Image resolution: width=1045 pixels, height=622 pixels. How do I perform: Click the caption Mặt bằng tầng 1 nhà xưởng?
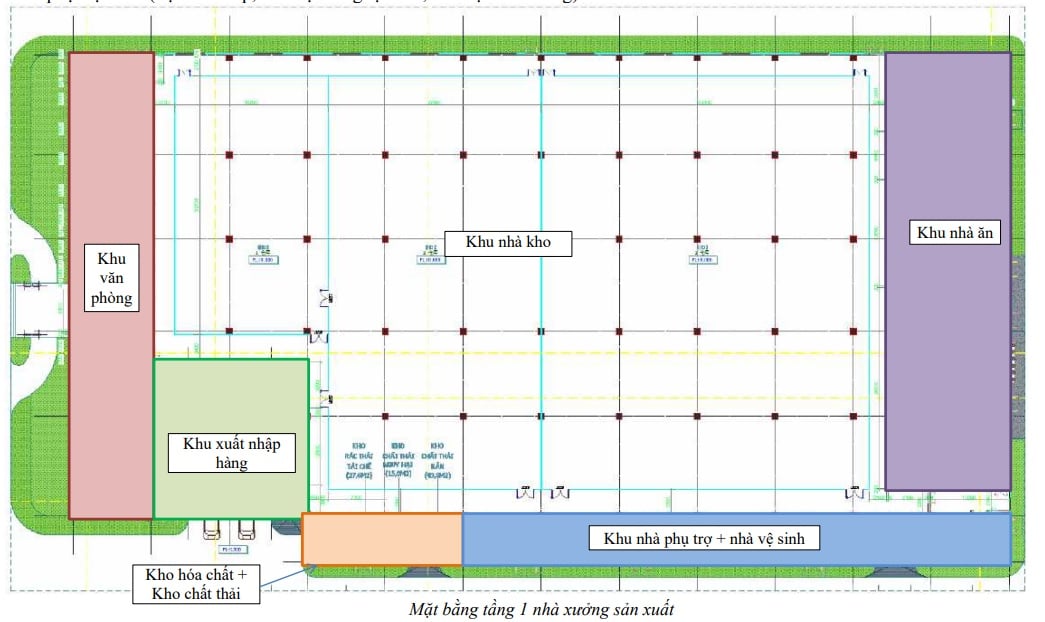tap(549, 609)
